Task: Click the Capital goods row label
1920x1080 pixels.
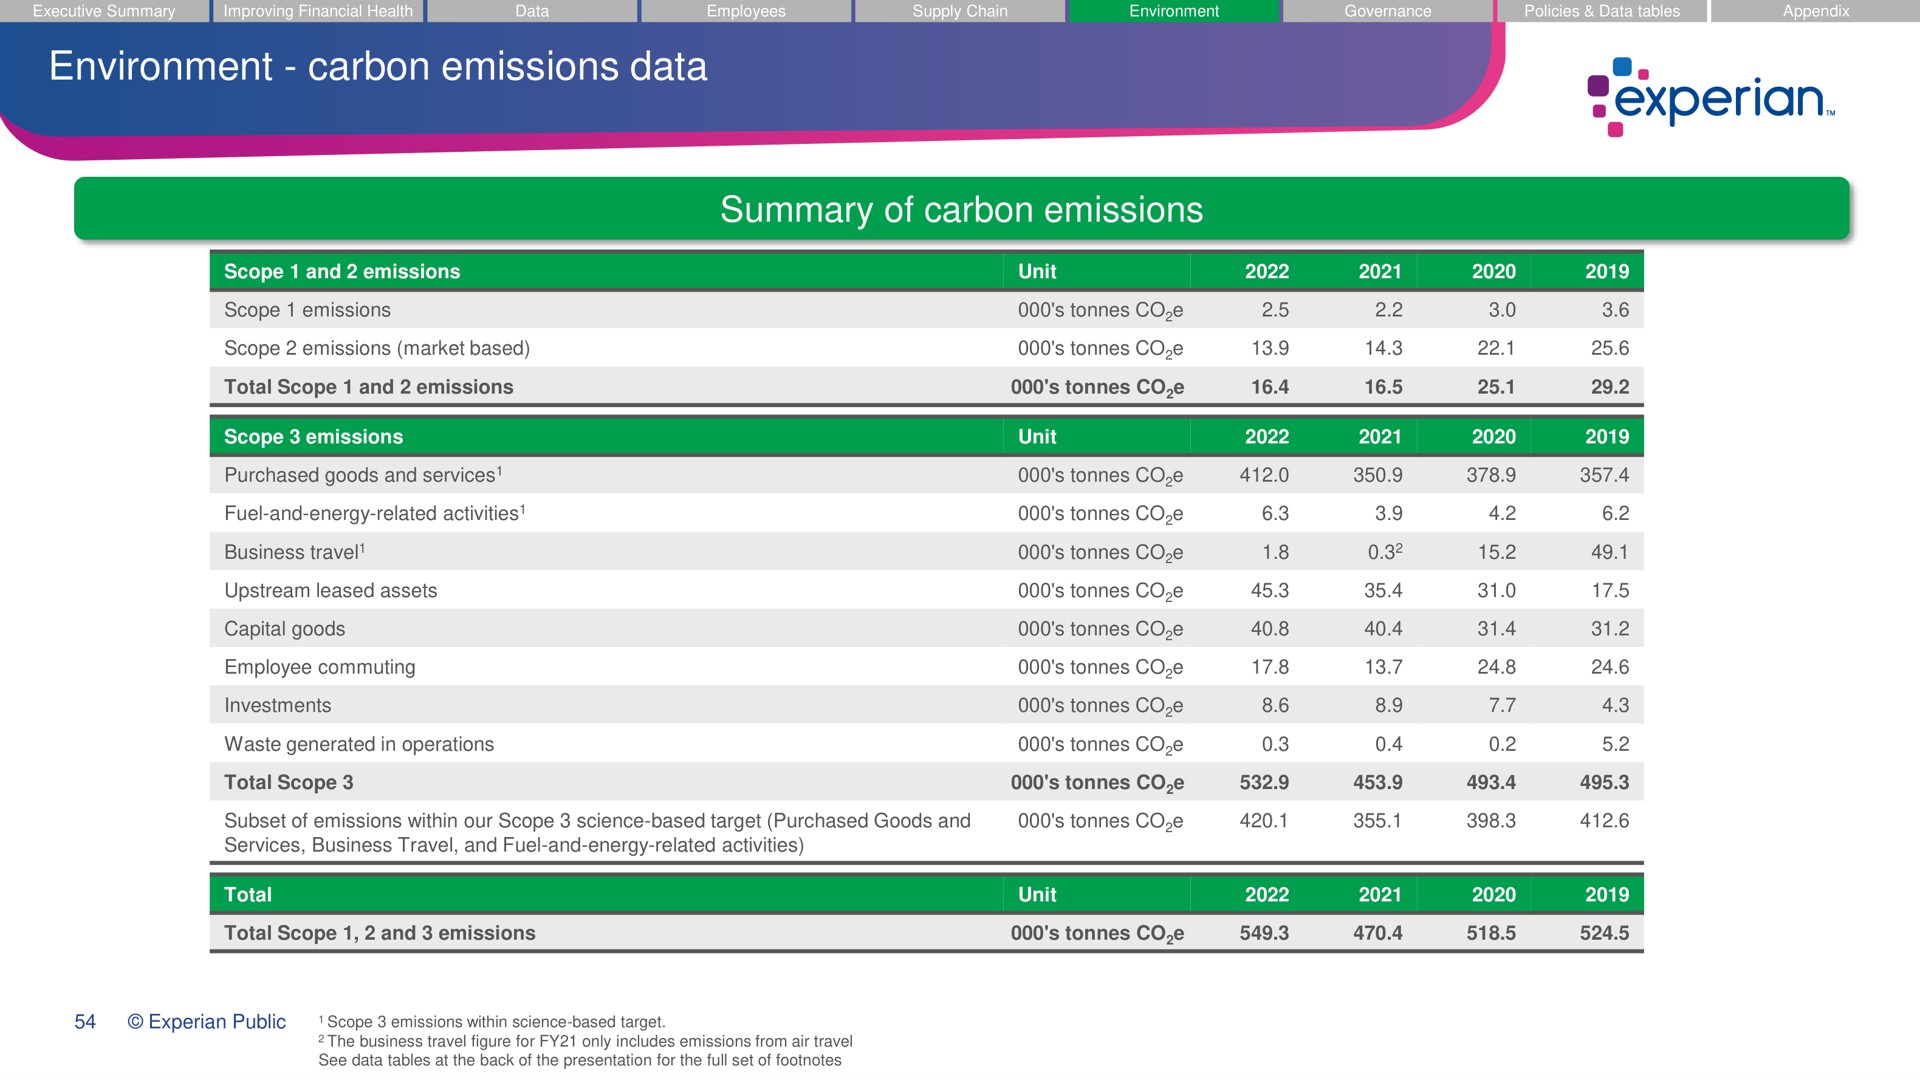Action: [284, 629]
